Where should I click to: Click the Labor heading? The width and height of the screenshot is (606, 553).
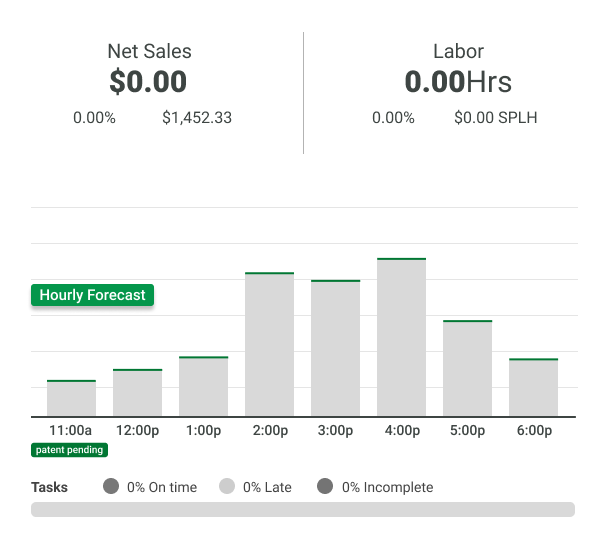click(x=458, y=51)
